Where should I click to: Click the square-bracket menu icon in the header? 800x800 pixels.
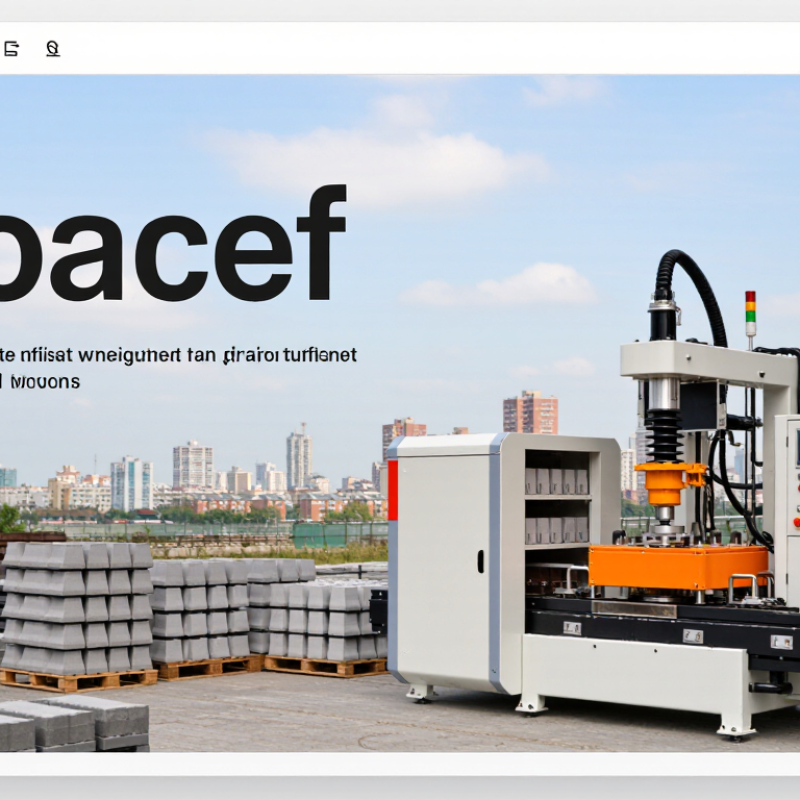point(11,49)
